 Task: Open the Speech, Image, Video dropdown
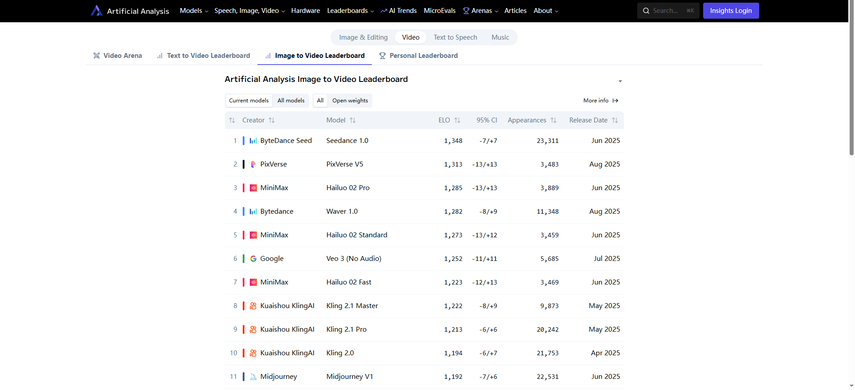tap(250, 10)
